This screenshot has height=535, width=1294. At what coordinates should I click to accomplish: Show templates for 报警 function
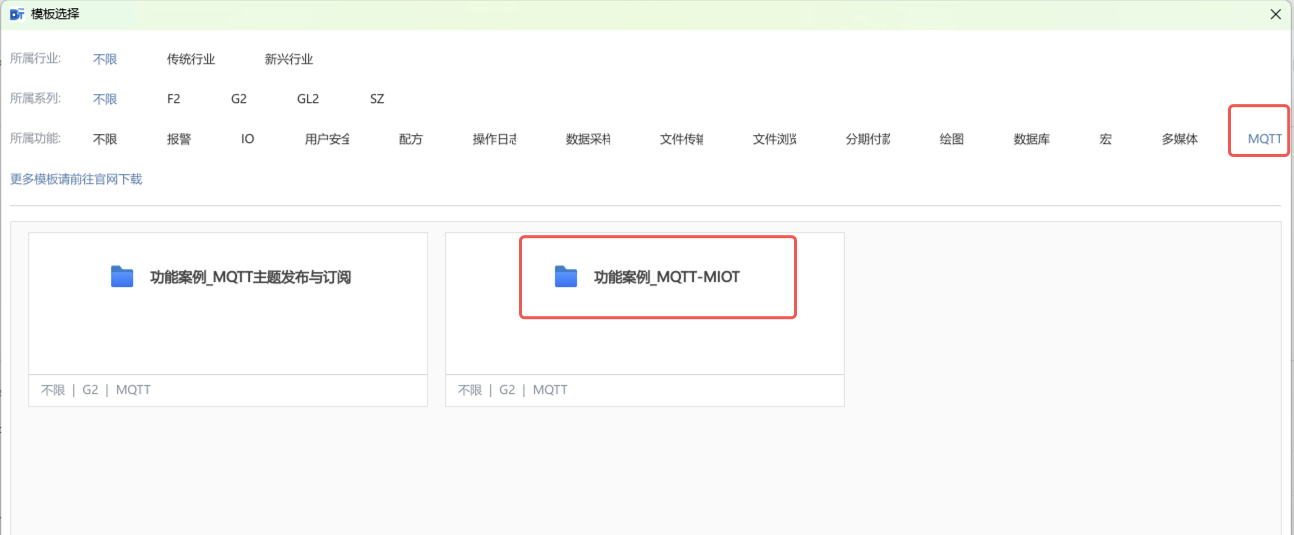point(179,139)
